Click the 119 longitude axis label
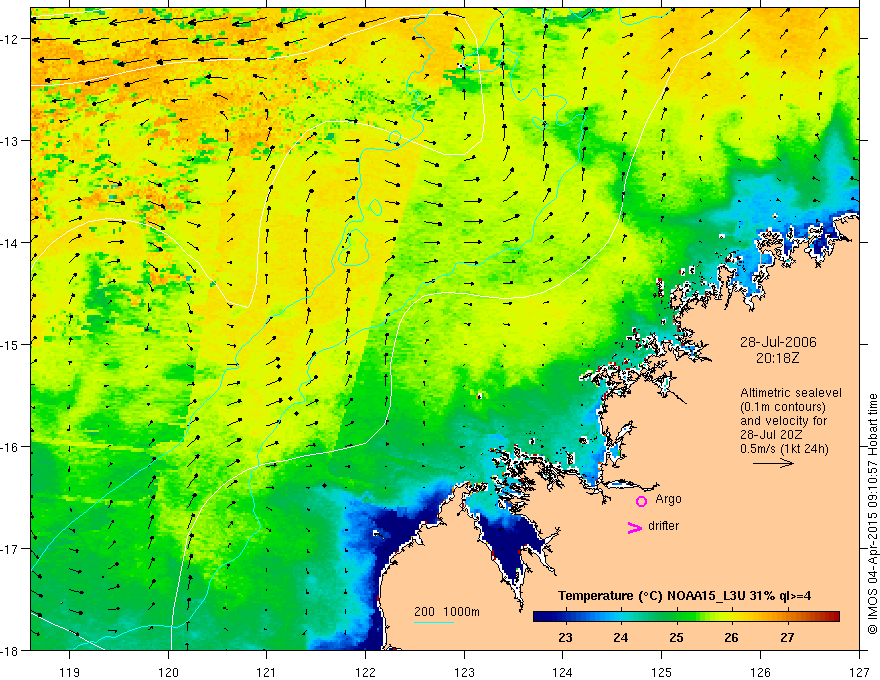Viewport: 880px width, 680px height. [70, 672]
